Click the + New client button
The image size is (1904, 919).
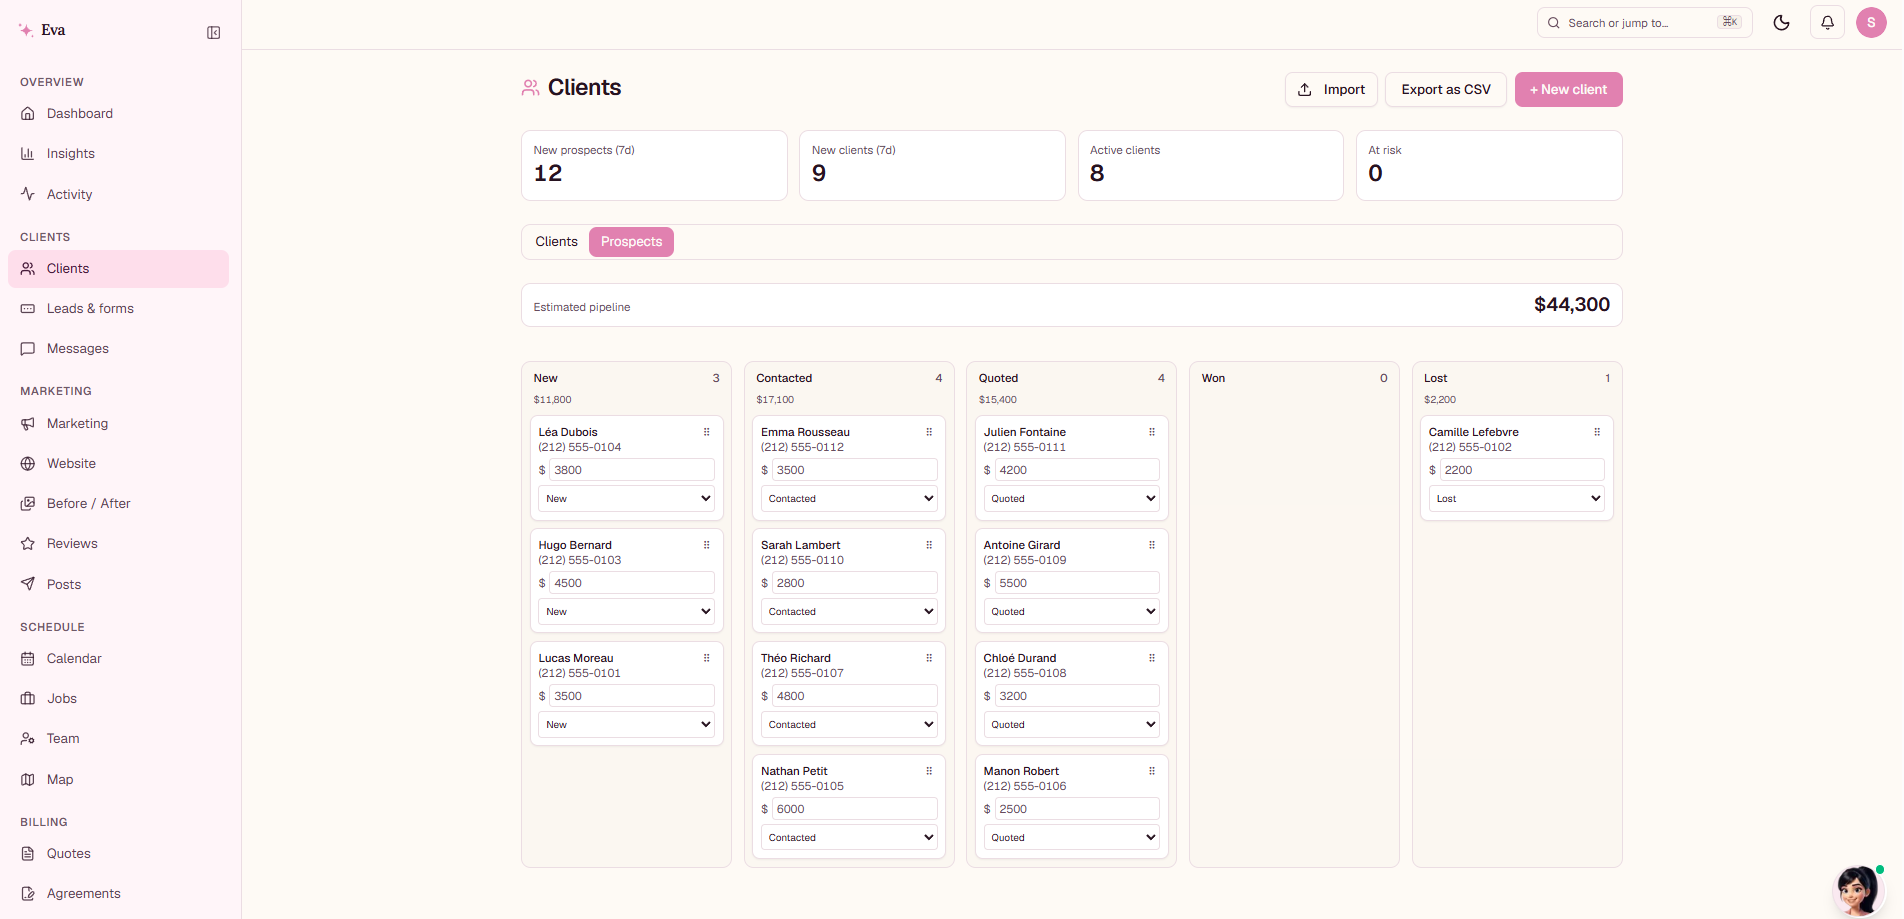1568,90
